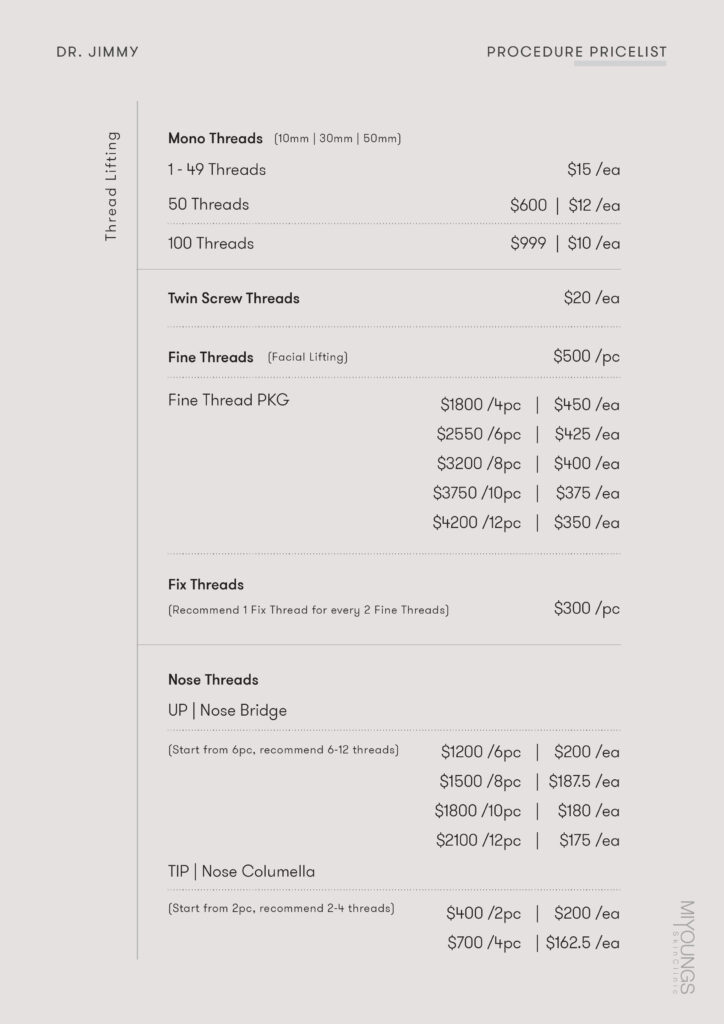724x1024 pixels.
Task: Click the MIYOUNGS logo in the corner
Action: tap(686, 946)
